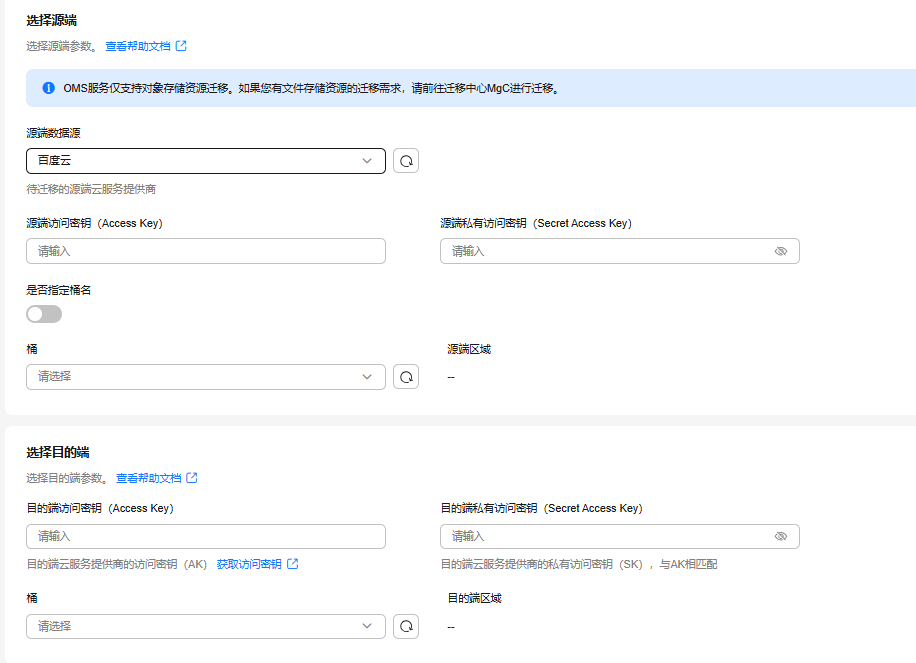Refresh the source 桶 bucket list
916x663 pixels.
[x=406, y=377]
